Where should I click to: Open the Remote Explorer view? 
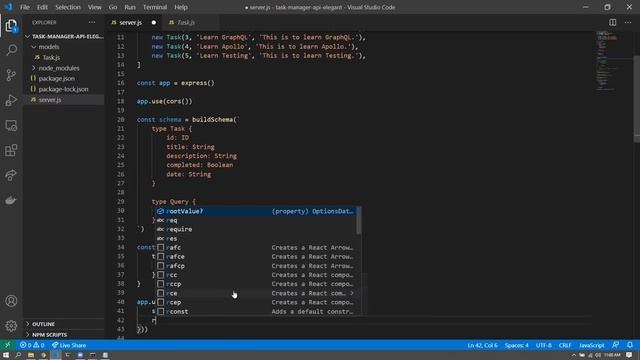11,125
